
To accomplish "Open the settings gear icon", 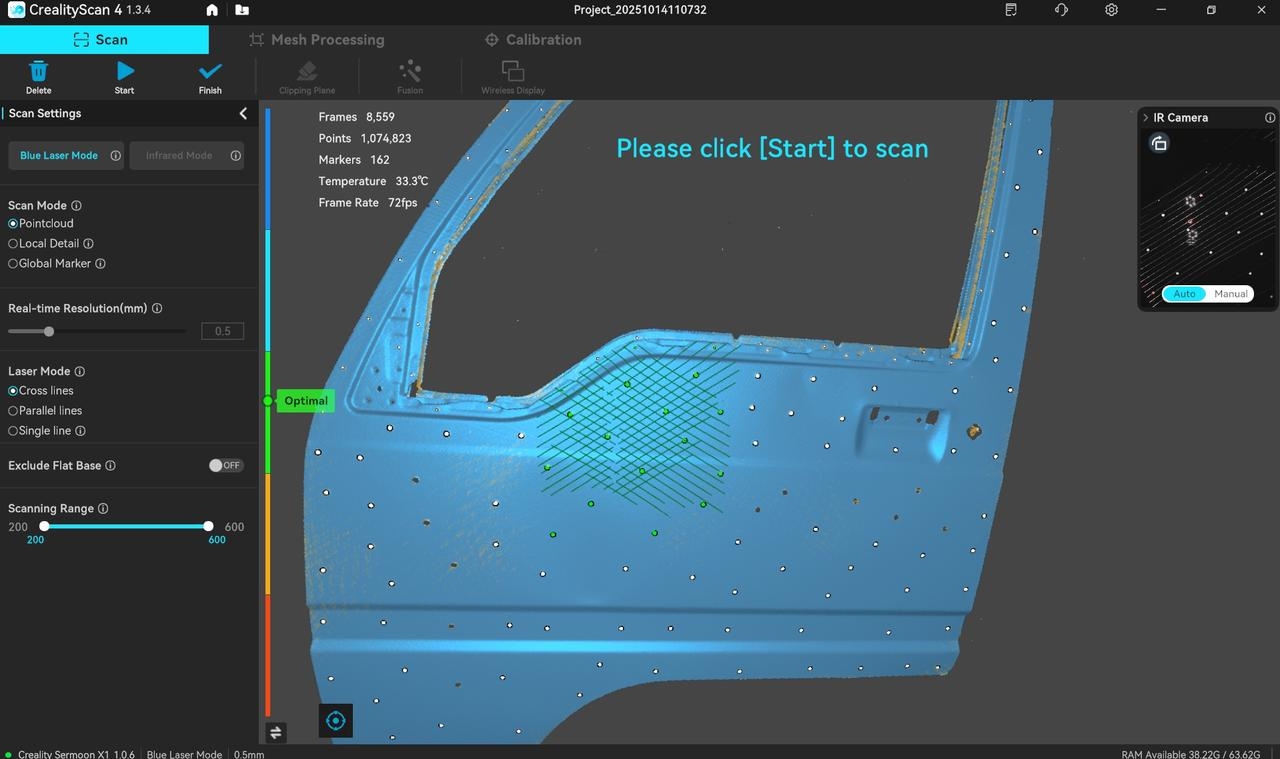I will pos(1111,10).
